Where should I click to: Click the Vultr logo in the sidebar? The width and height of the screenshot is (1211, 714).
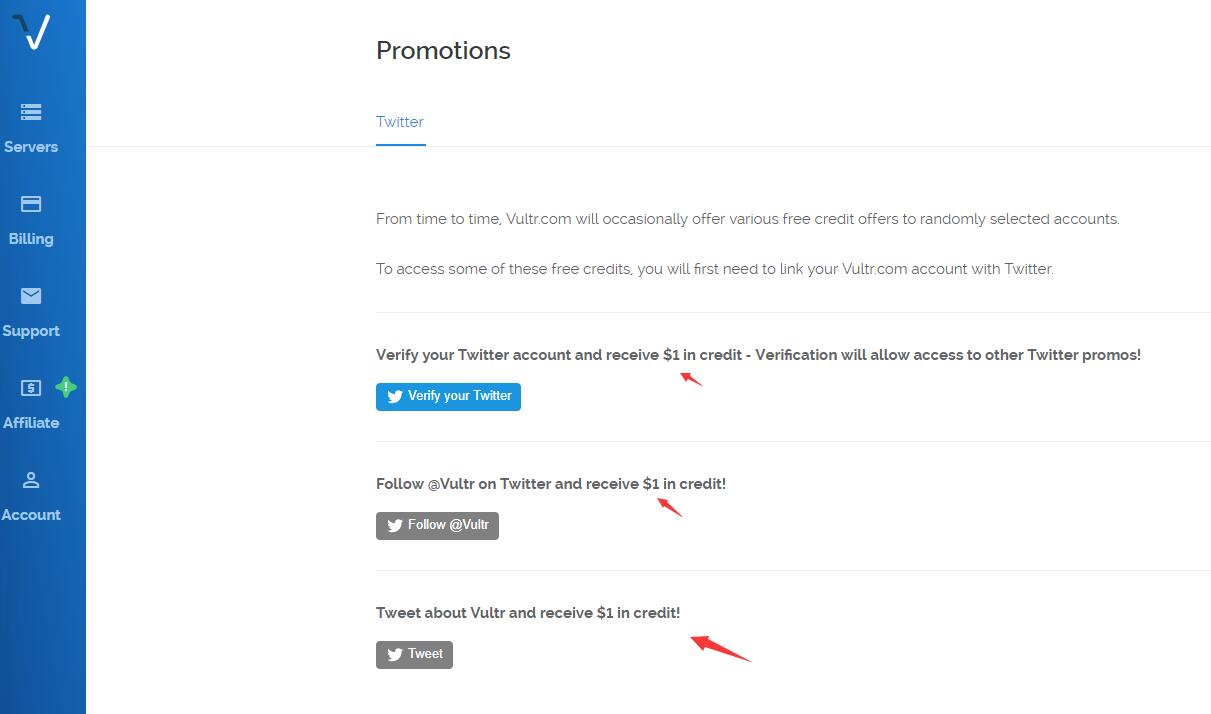(x=32, y=31)
